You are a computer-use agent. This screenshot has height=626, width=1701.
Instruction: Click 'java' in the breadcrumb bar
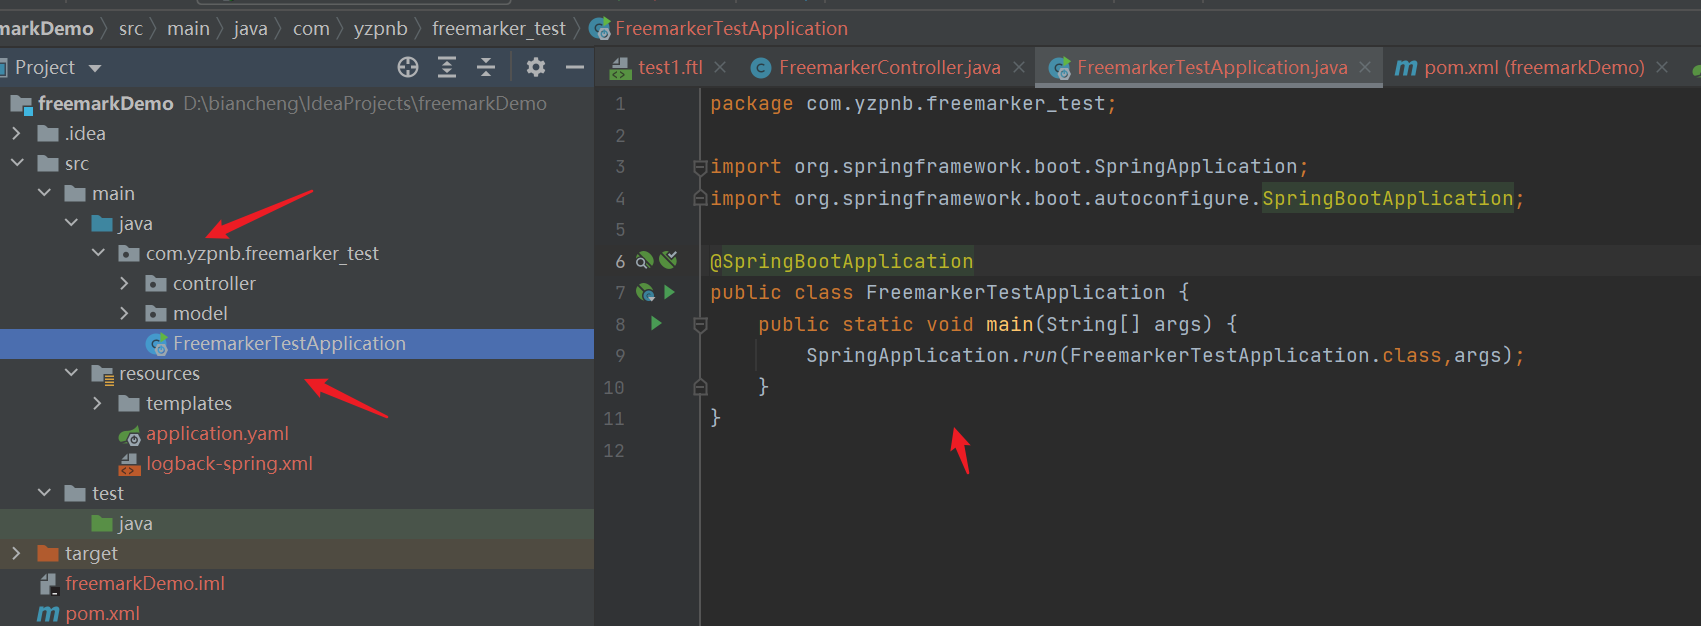(x=250, y=28)
